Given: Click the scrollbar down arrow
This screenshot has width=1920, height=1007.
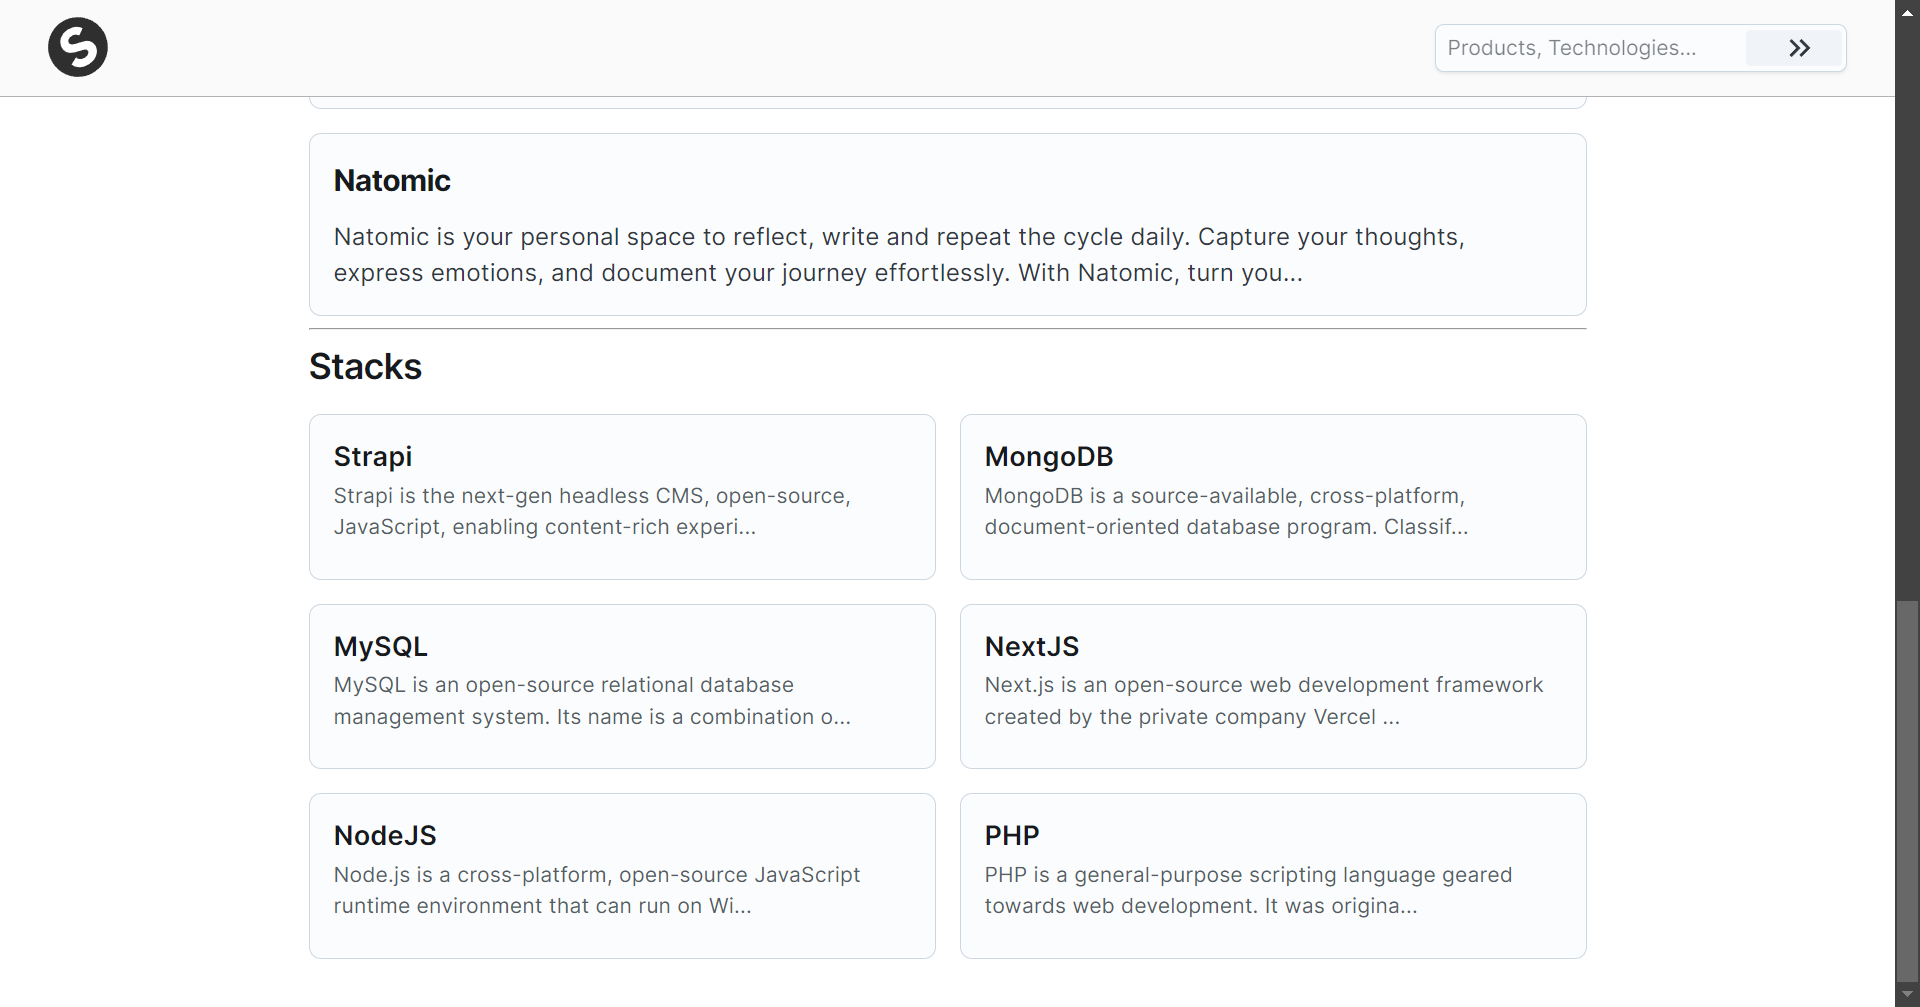Looking at the screenshot, I should pos(1907,995).
